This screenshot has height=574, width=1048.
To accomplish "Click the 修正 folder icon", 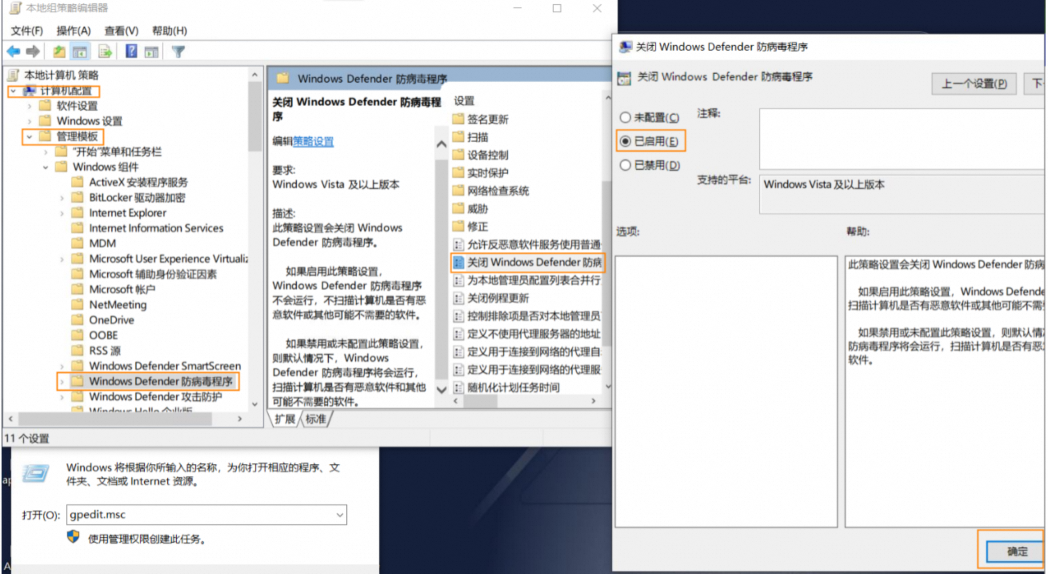I will 458,226.
